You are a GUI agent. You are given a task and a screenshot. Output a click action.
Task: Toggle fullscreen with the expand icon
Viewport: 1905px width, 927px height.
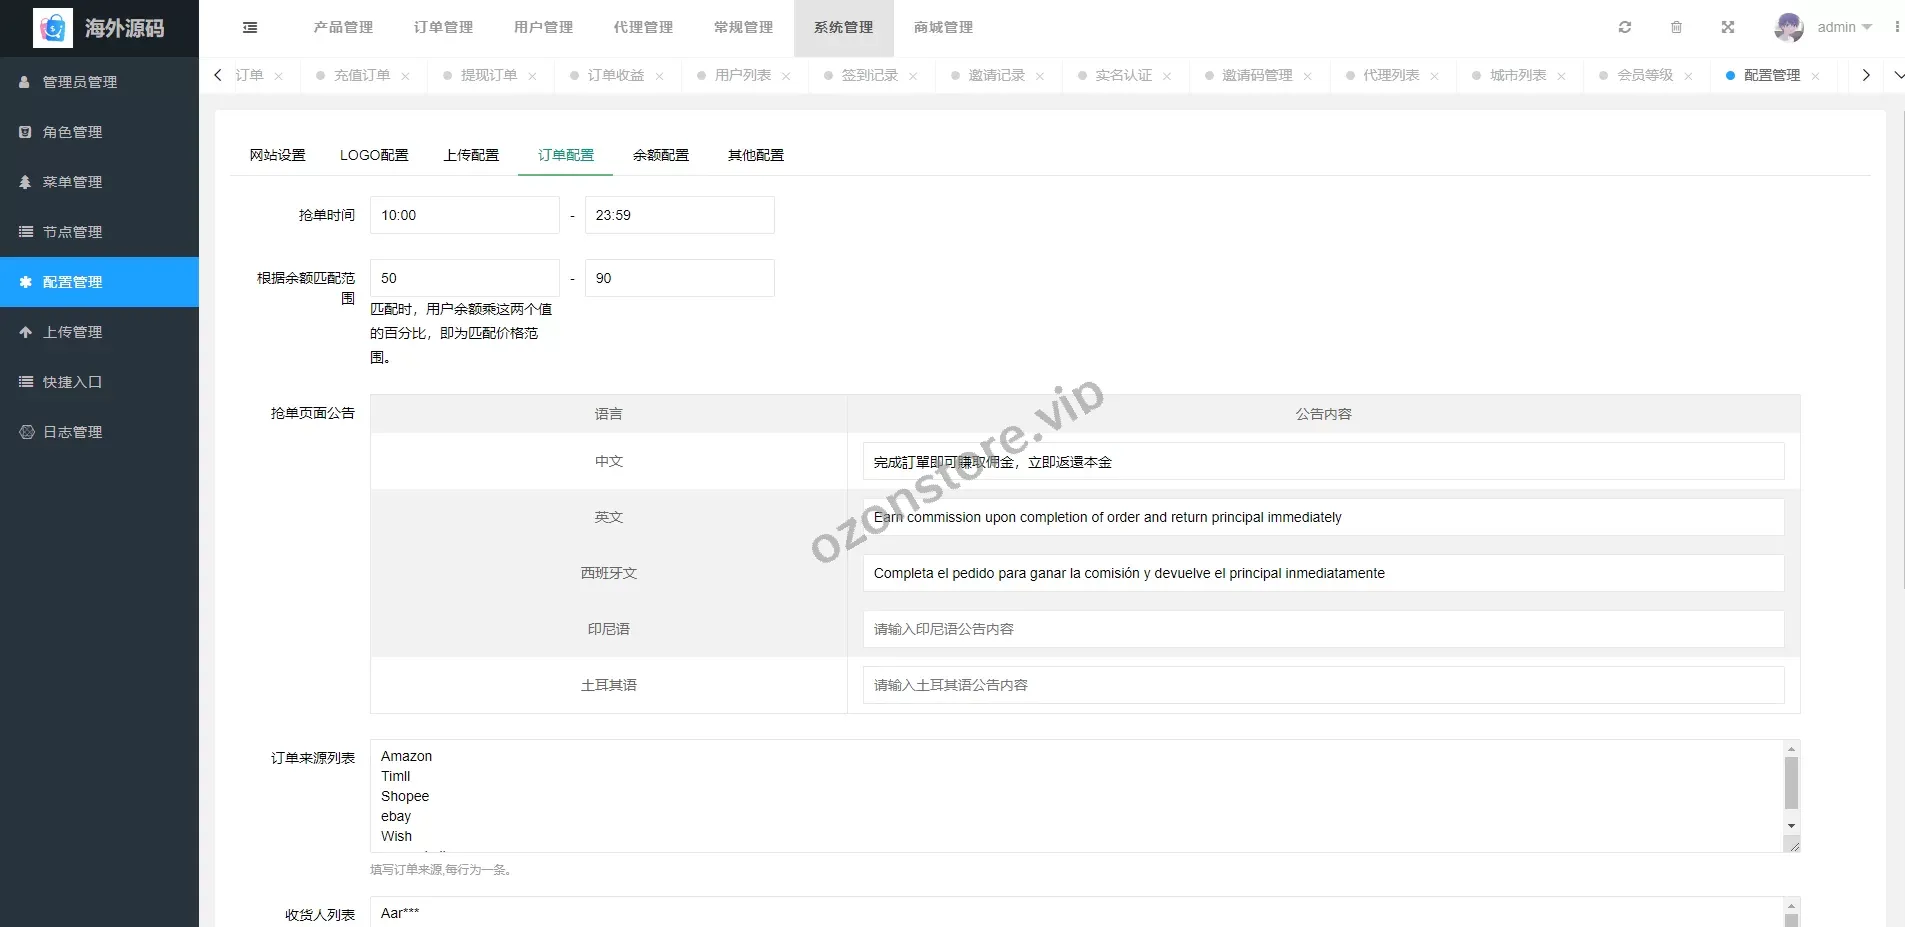1728,27
